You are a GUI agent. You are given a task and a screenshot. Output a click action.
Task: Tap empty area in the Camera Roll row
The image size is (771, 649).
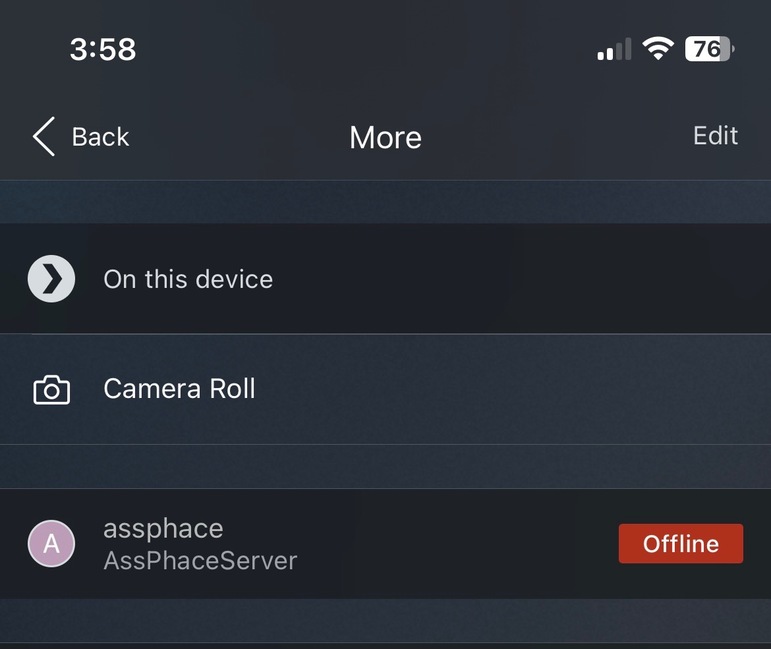pos(492,389)
